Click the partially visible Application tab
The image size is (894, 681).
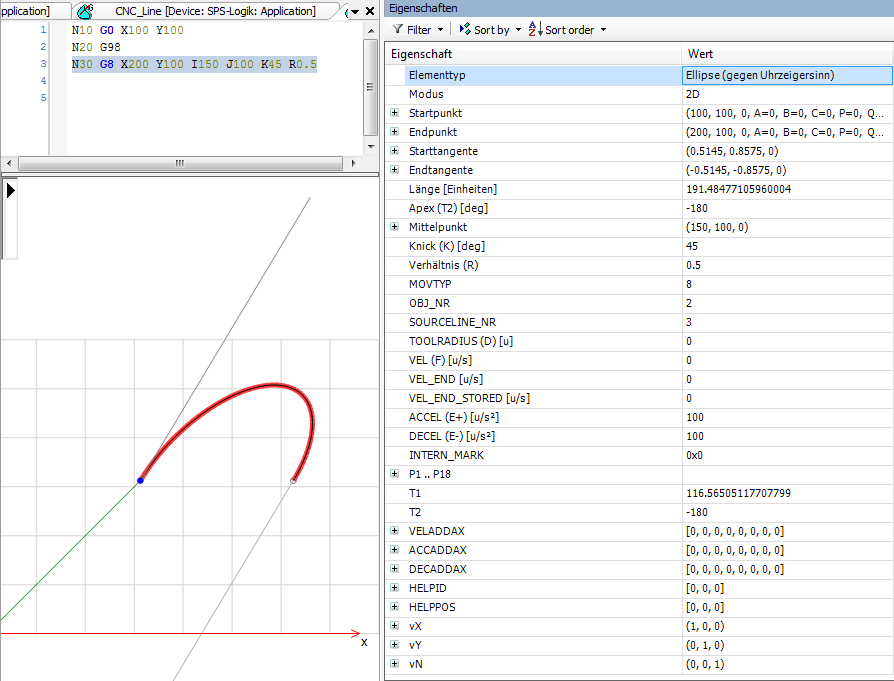(33, 11)
